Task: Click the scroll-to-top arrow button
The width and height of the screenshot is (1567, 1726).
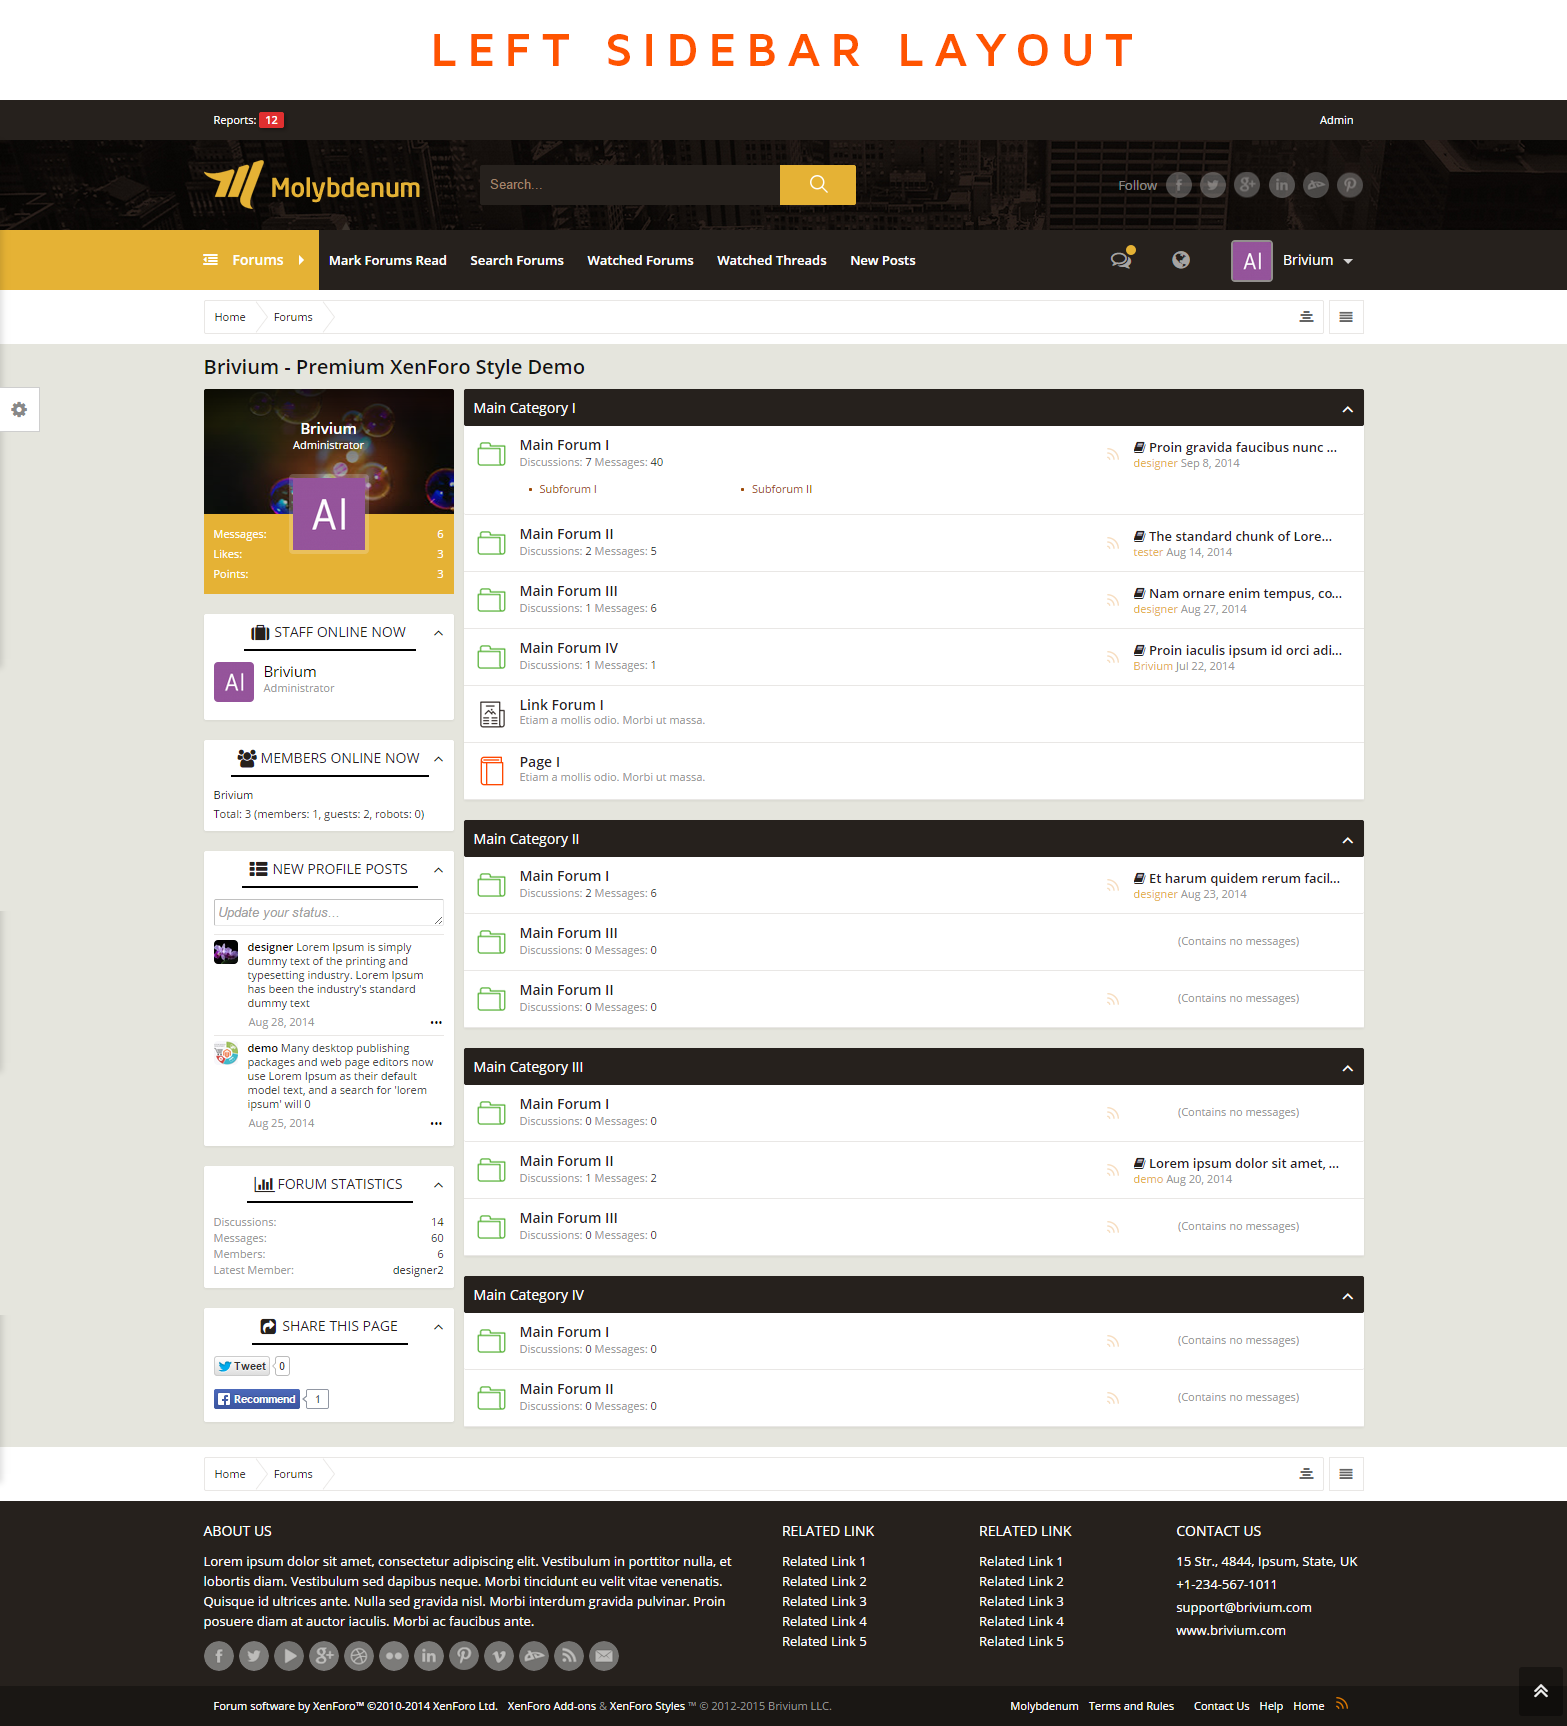Action: pyautogui.click(x=1541, y=1691)
